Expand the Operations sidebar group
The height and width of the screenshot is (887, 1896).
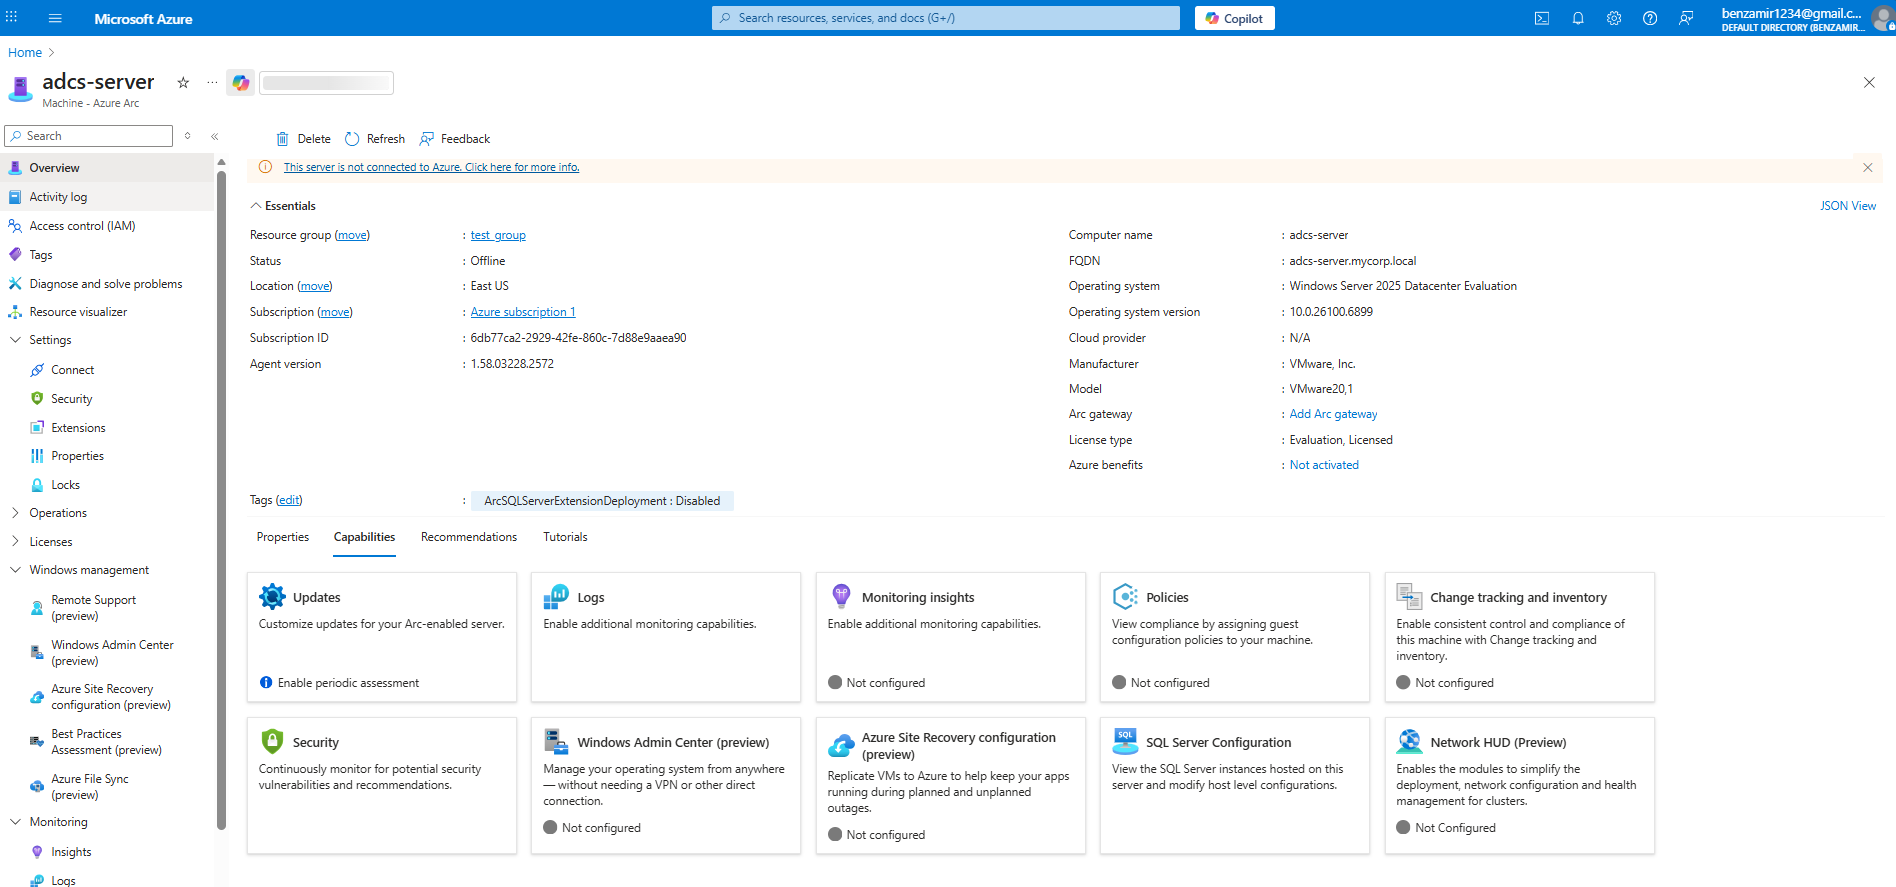point(15,513)
